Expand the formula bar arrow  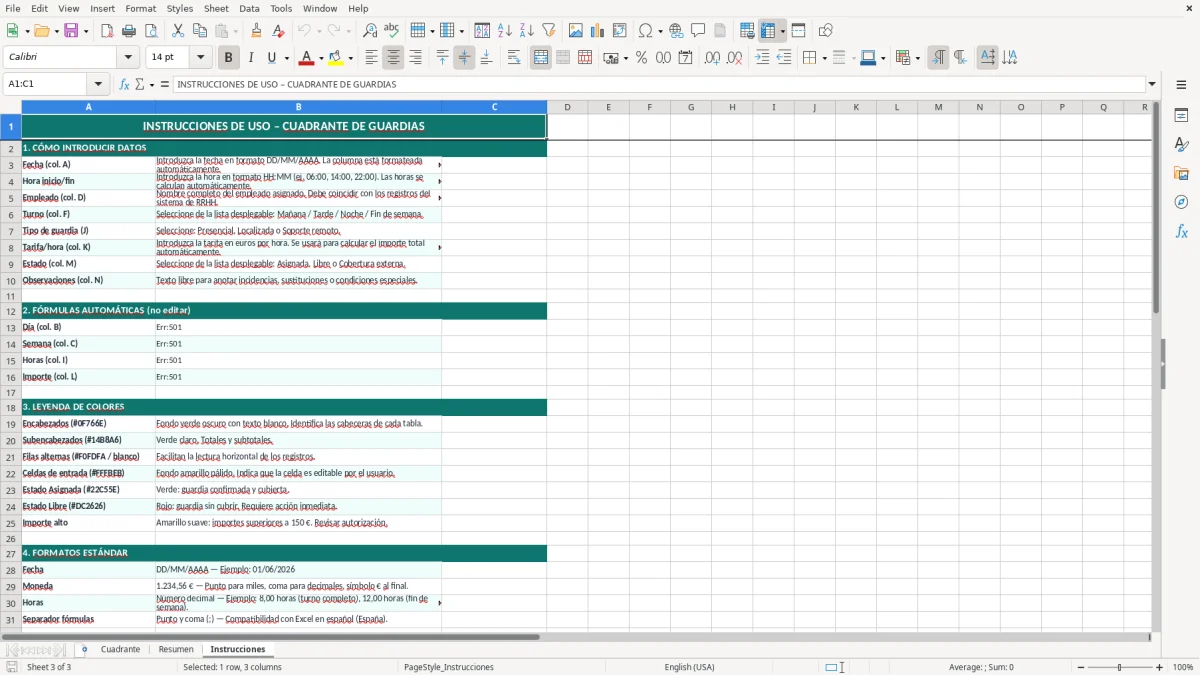(1153, 84)
